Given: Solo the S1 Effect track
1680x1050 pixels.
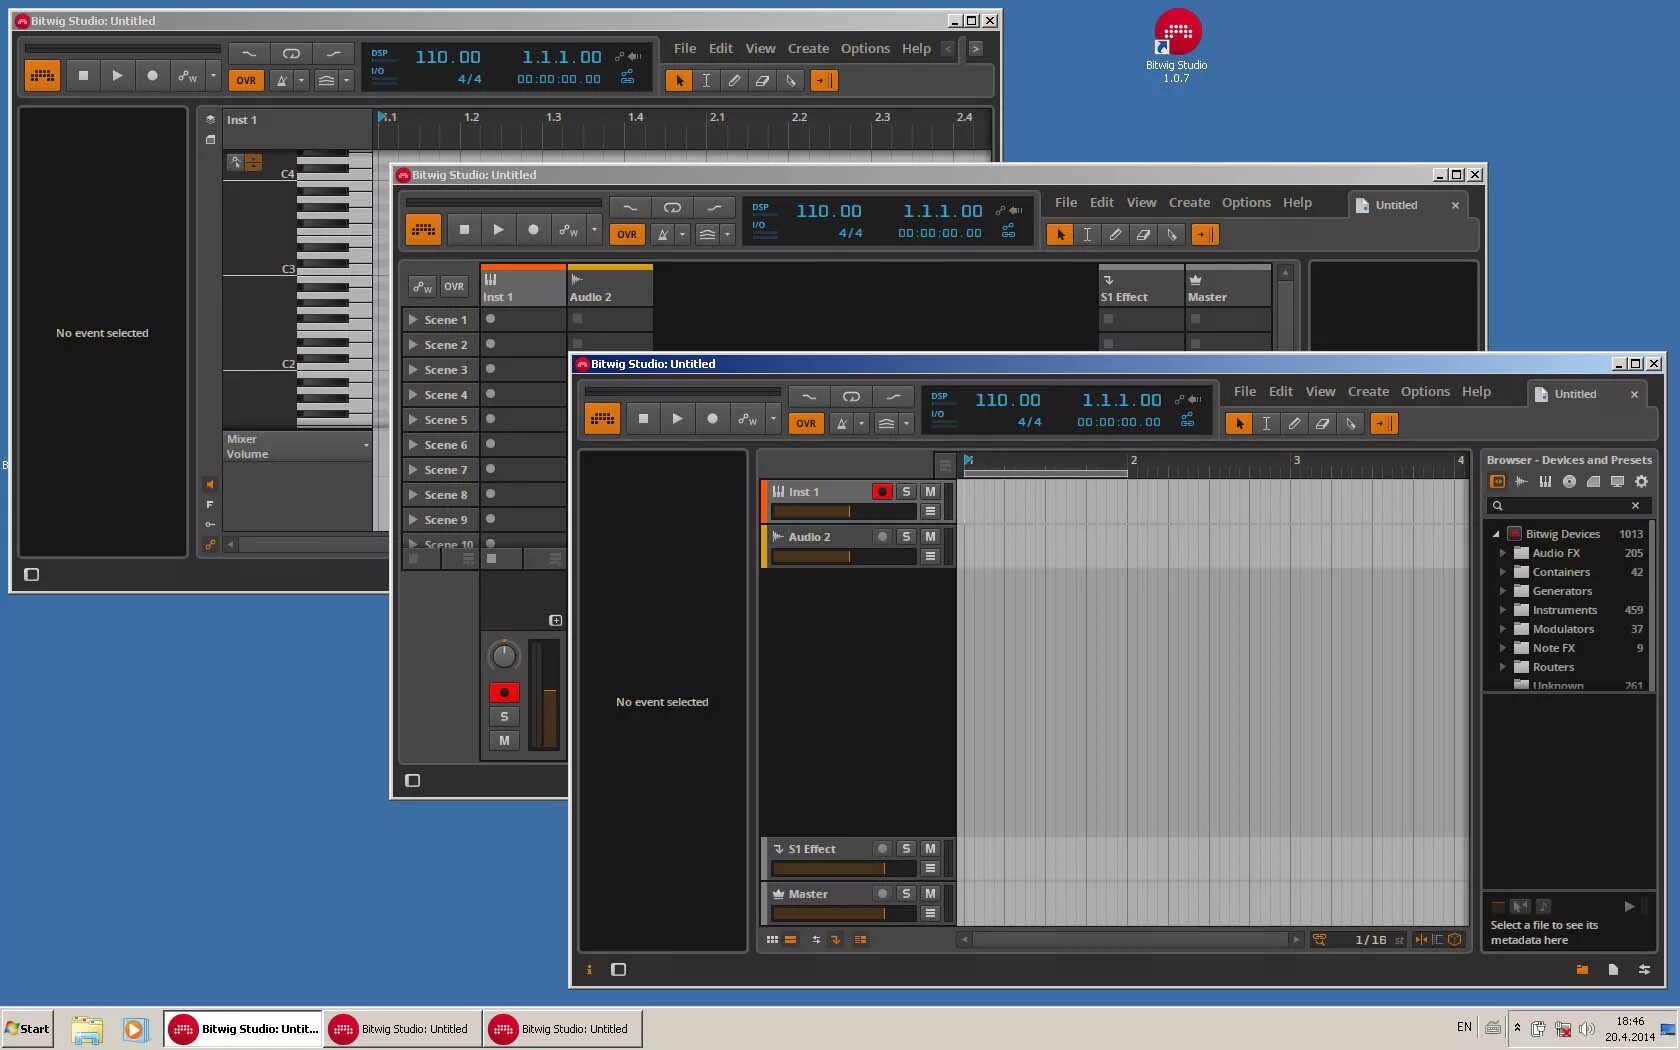Looking at the screenshot, I should 906,849.
